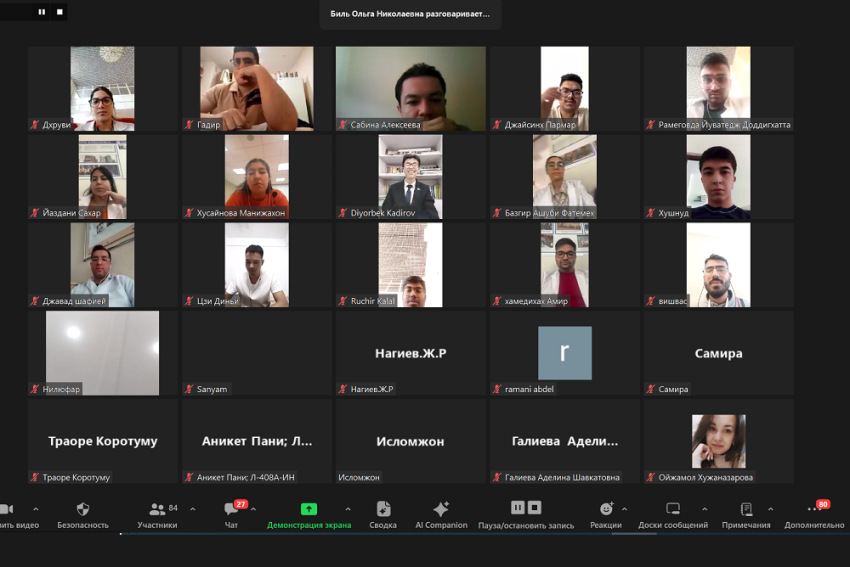The height and width of the screenshot is (567, 850).
Task: Pause recording from the title-bar recording indicator
Action: 42,12
